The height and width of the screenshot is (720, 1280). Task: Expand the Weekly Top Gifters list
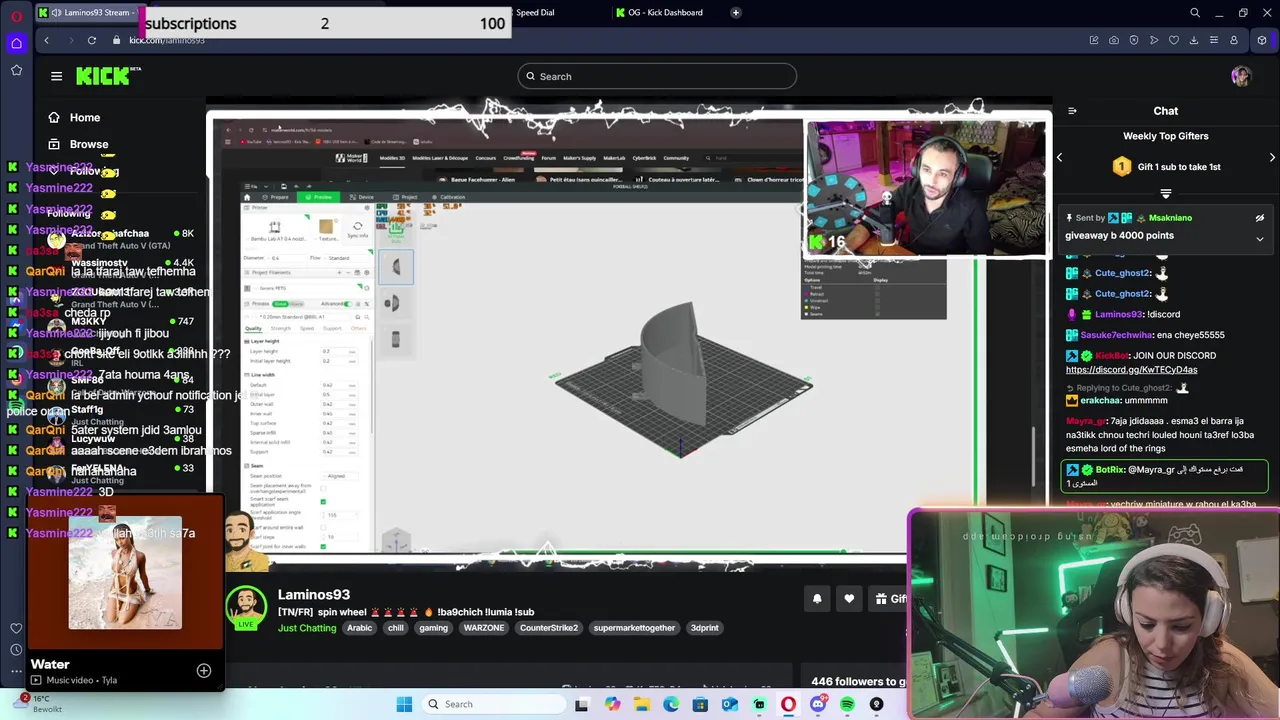(x=1165, y=193)
